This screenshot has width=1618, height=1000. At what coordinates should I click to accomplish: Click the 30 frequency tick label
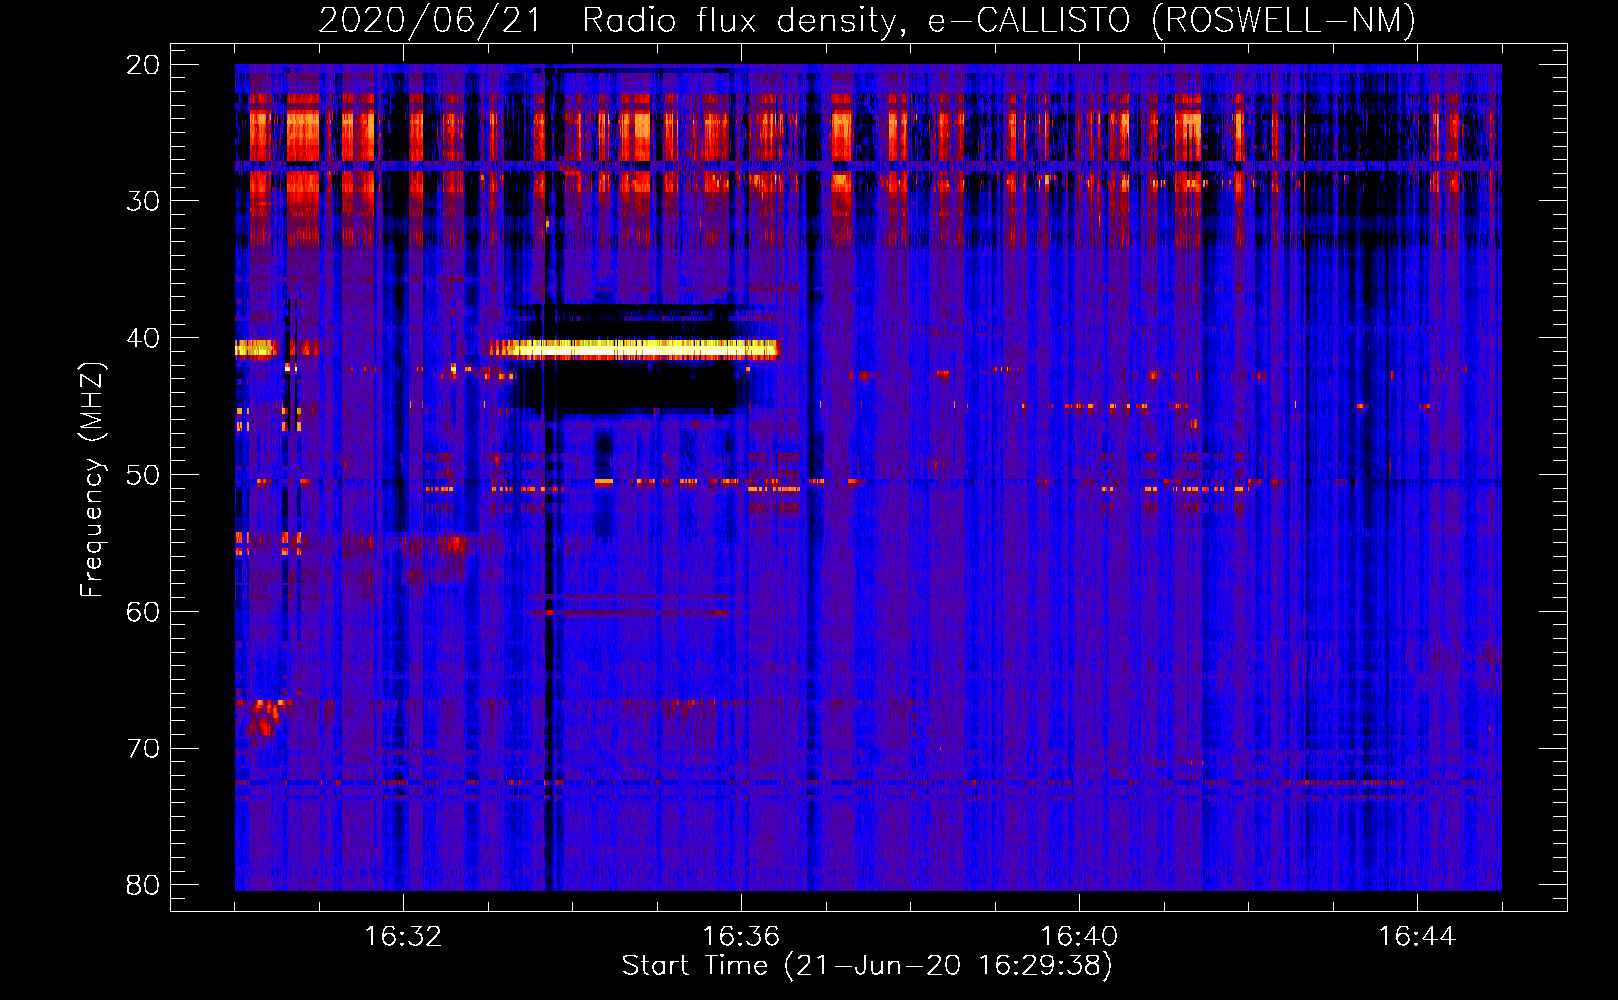pos(143,201)
